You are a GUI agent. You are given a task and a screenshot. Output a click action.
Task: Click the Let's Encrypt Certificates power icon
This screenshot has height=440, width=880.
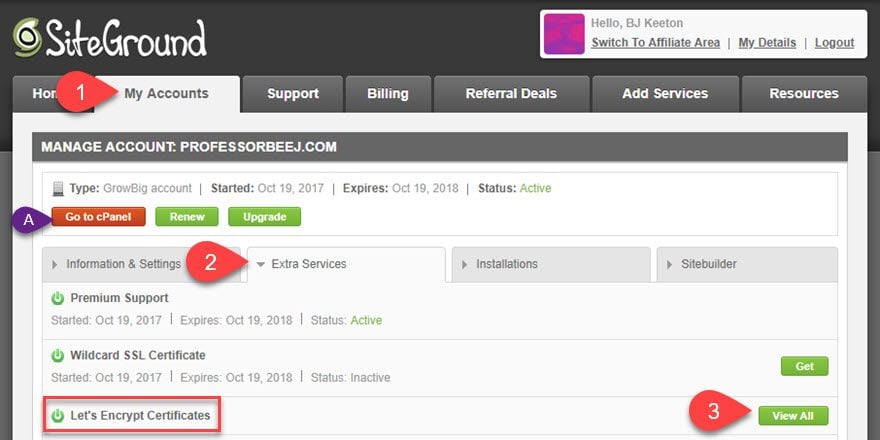[58, 416]
